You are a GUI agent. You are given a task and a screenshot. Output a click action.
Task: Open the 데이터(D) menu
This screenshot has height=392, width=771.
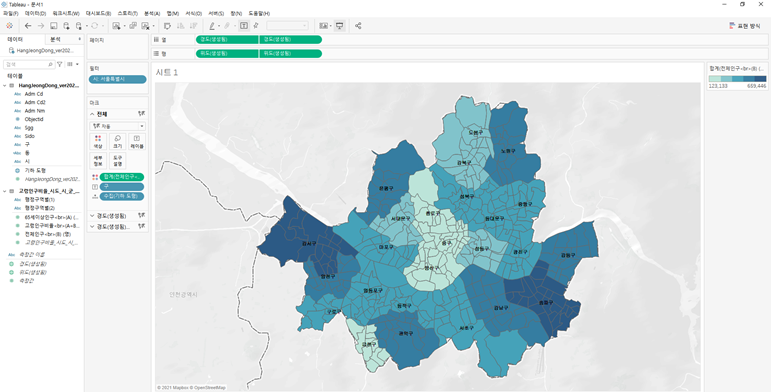click(x=35, y=13)
